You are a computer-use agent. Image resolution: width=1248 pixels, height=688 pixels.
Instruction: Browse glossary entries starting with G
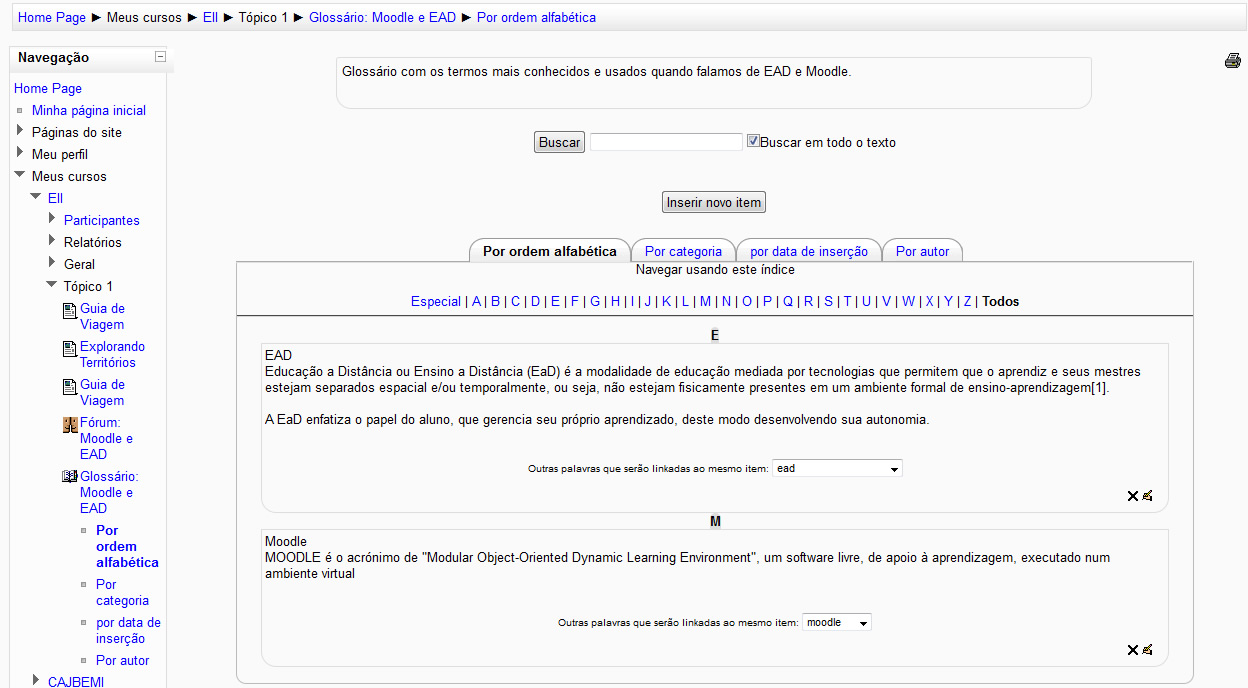(595, 301)
